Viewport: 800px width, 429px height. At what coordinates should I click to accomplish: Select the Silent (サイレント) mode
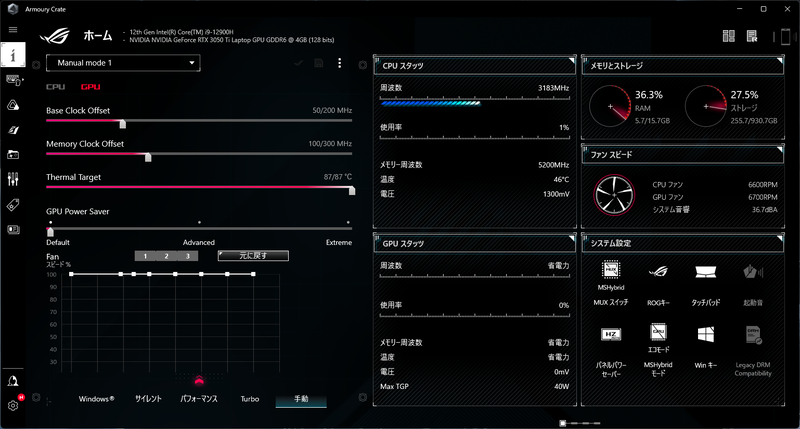[x=148, y=399]
